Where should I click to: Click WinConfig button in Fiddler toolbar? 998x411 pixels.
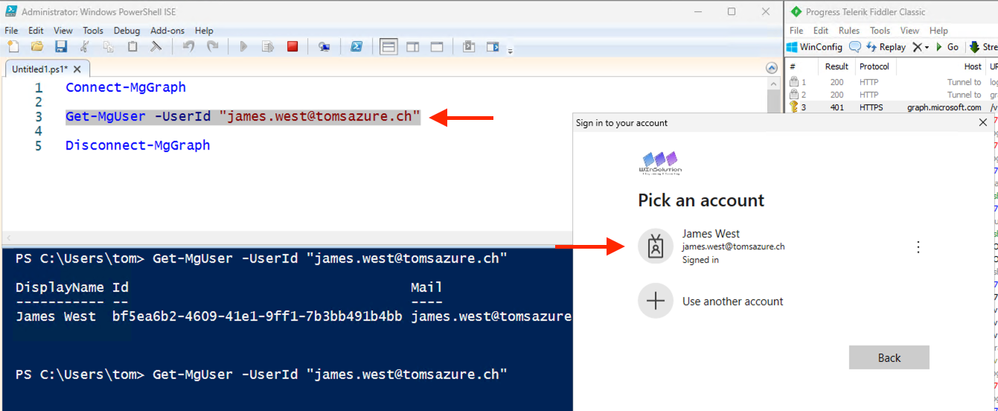click(815, 47)
